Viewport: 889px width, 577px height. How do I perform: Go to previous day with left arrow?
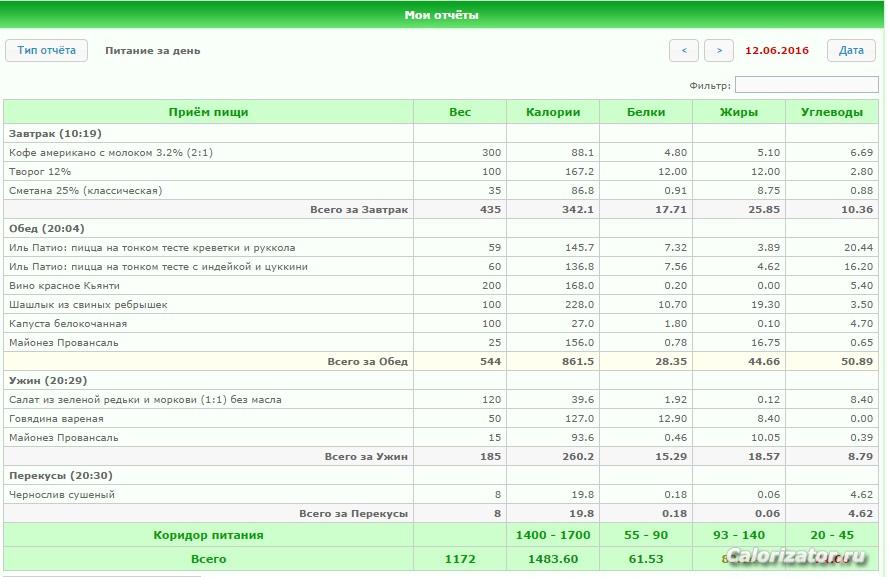683,50
